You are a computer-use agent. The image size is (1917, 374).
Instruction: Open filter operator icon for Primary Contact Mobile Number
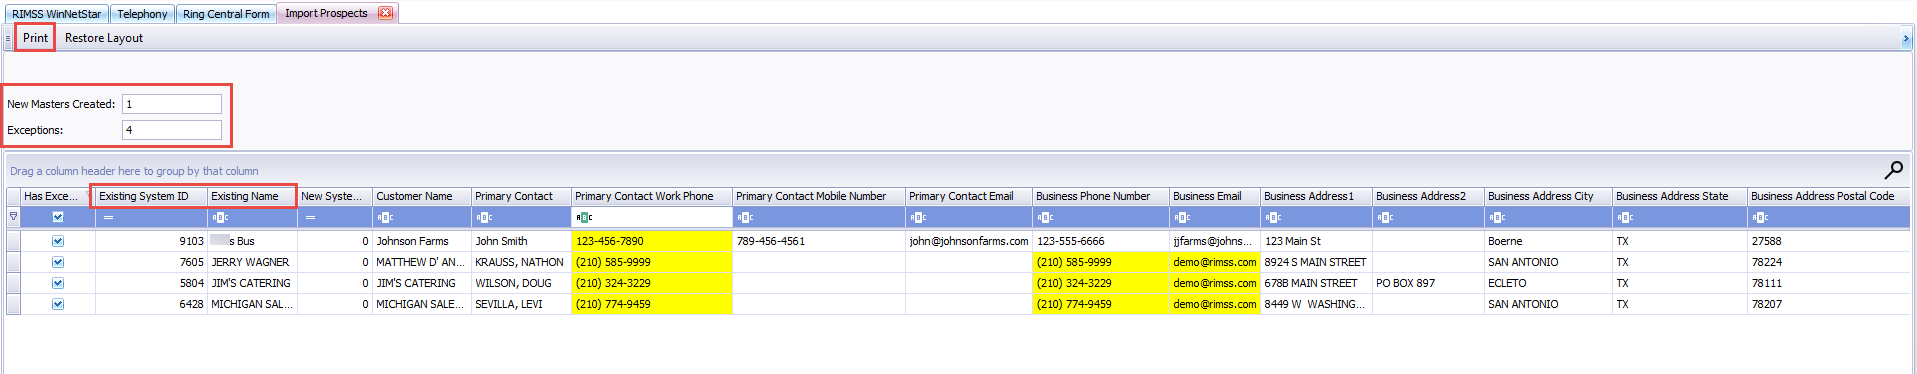coord(745,217)
